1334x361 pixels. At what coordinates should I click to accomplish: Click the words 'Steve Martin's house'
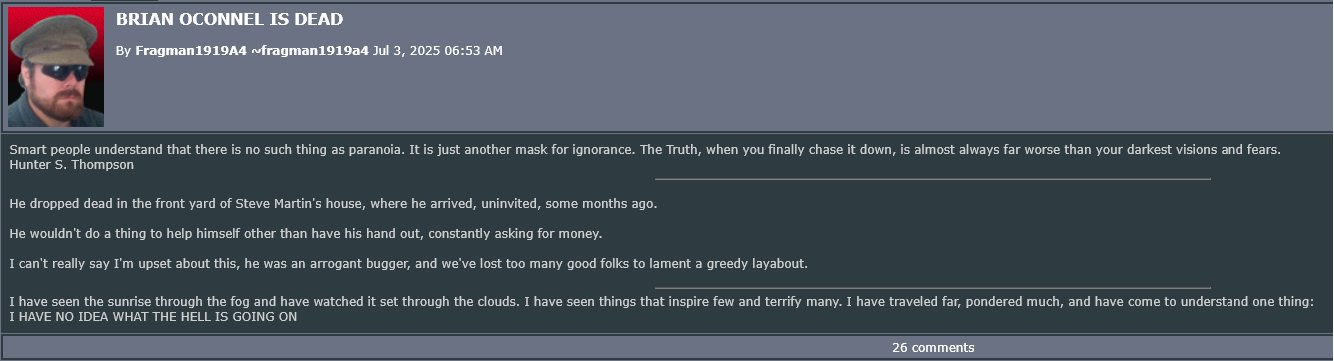pos(298,204)
